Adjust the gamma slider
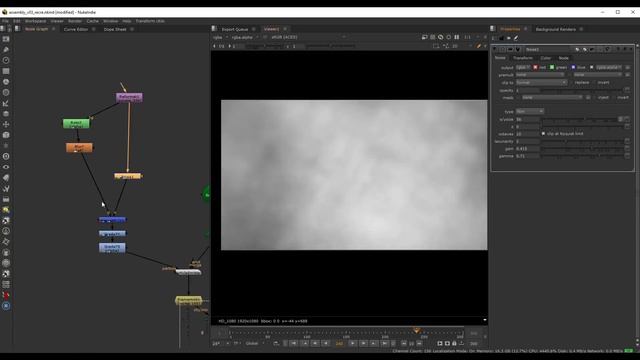Viewport: 640px width, 360px height. (582, 156)
